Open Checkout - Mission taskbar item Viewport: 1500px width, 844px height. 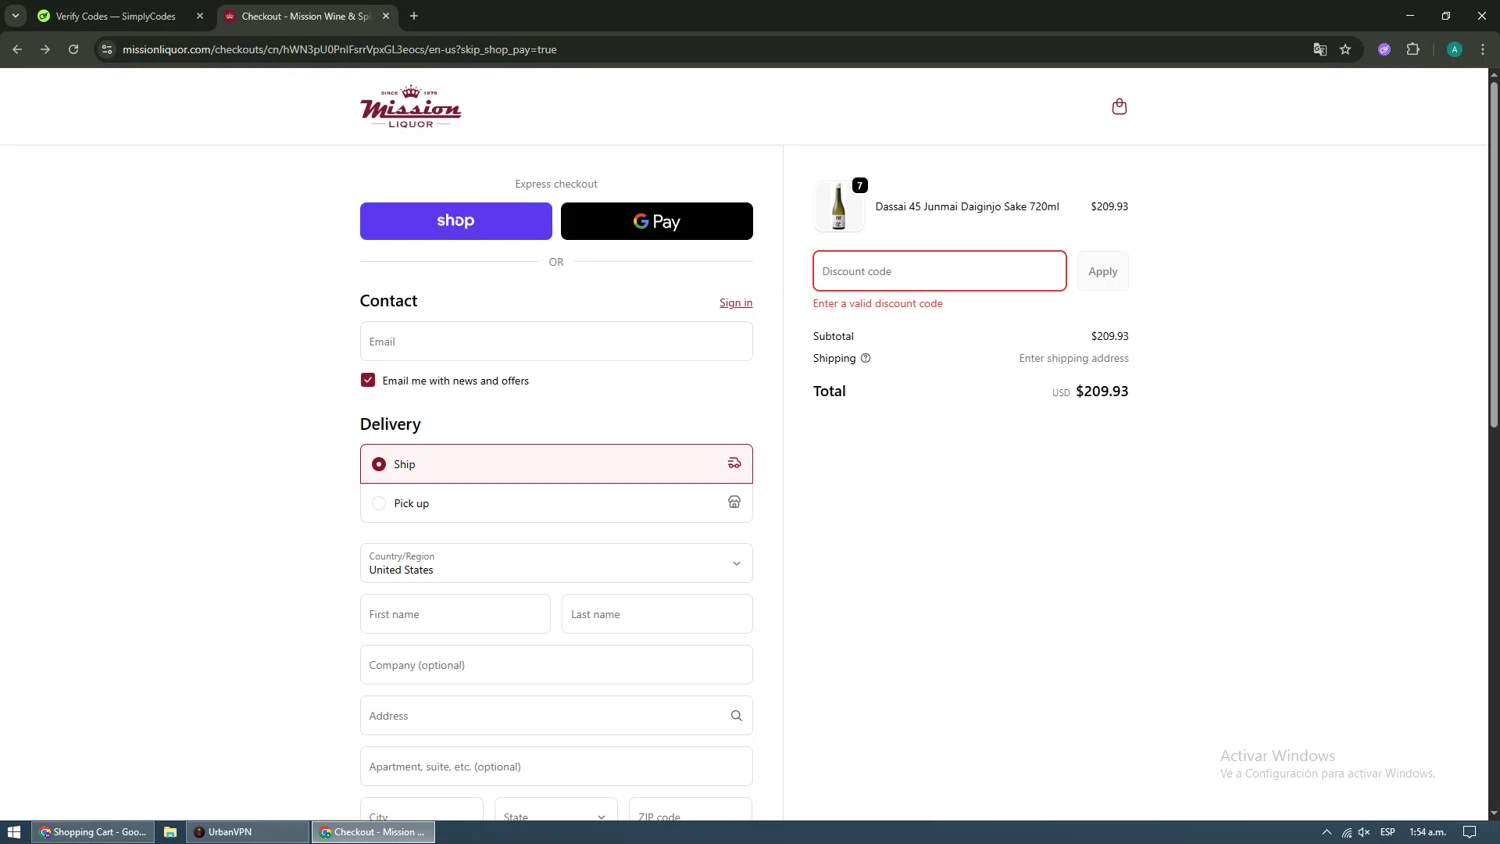[x=373, y=832]
